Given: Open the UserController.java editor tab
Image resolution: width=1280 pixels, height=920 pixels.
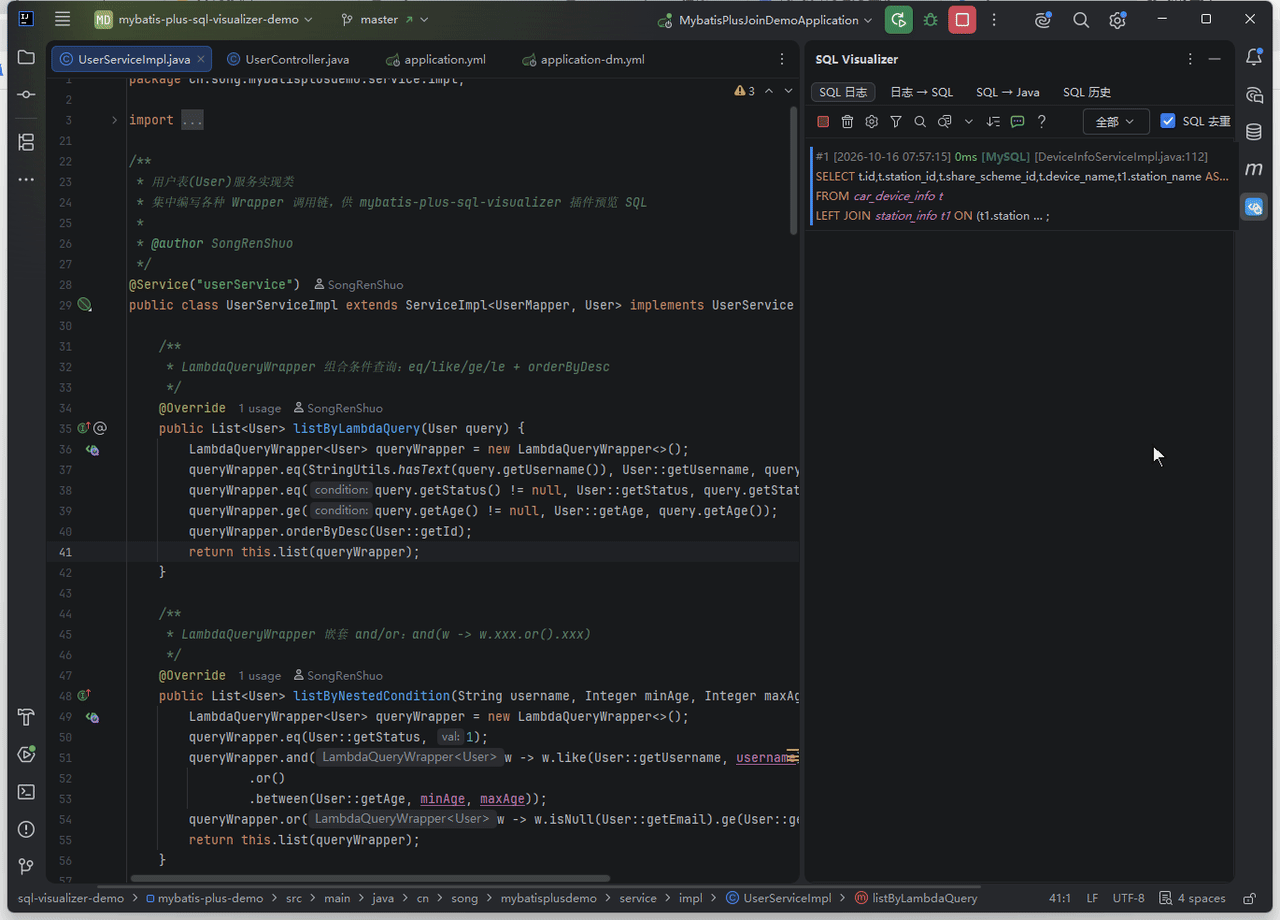Looking at the screenshot, I should click(287, 60).
